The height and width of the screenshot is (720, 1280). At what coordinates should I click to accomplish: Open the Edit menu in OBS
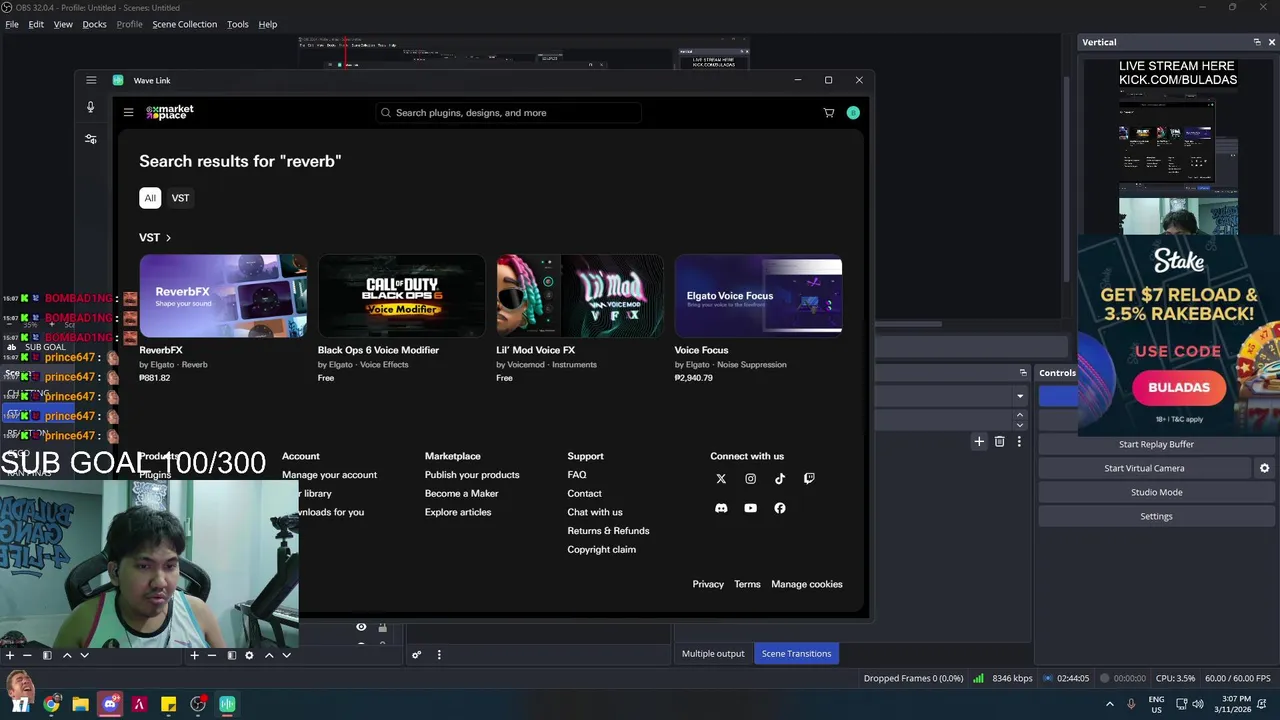pyautogui.click(x=36, y=24)
